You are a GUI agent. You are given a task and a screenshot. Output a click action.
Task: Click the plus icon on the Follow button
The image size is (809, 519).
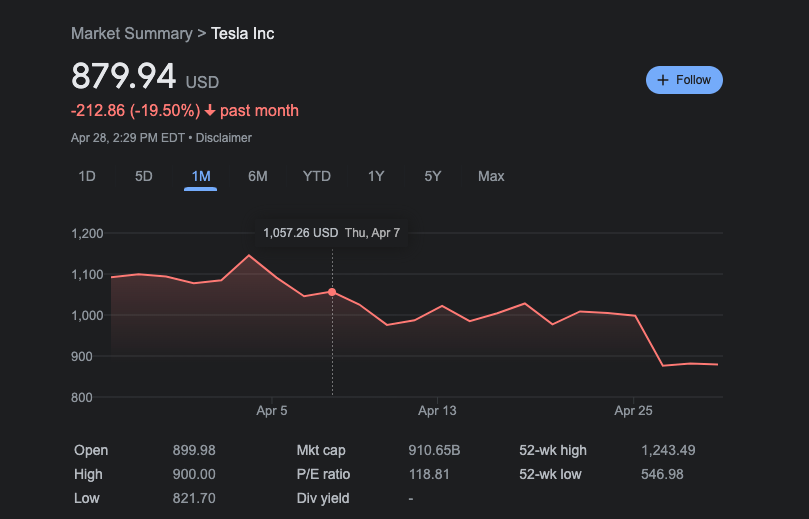click(x=663, y=80)
